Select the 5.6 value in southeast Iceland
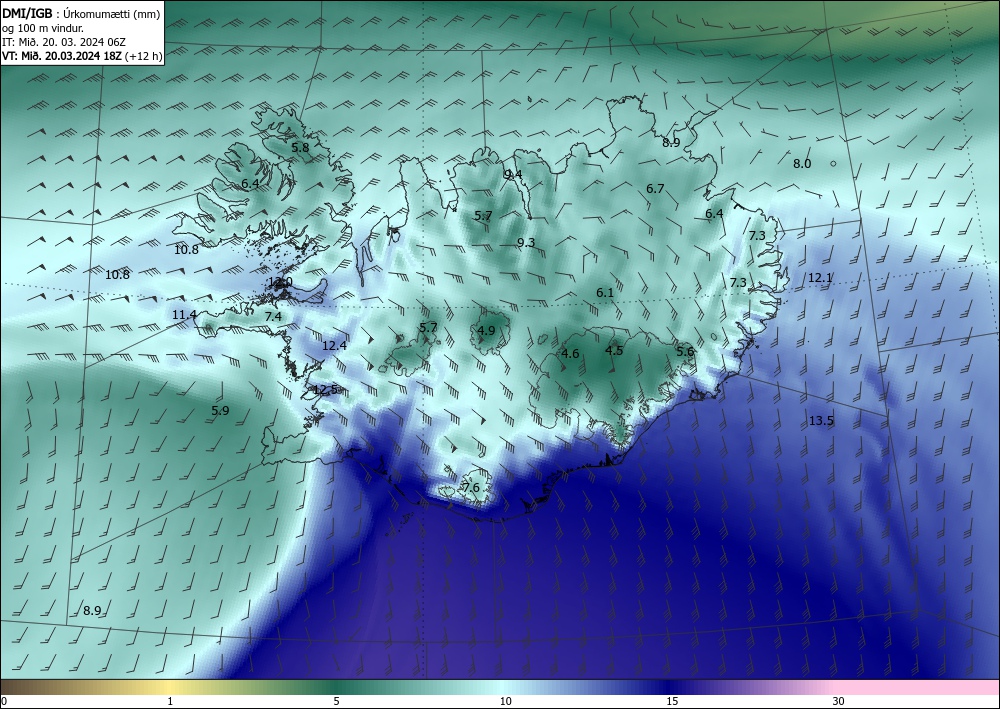 [685, 351]
